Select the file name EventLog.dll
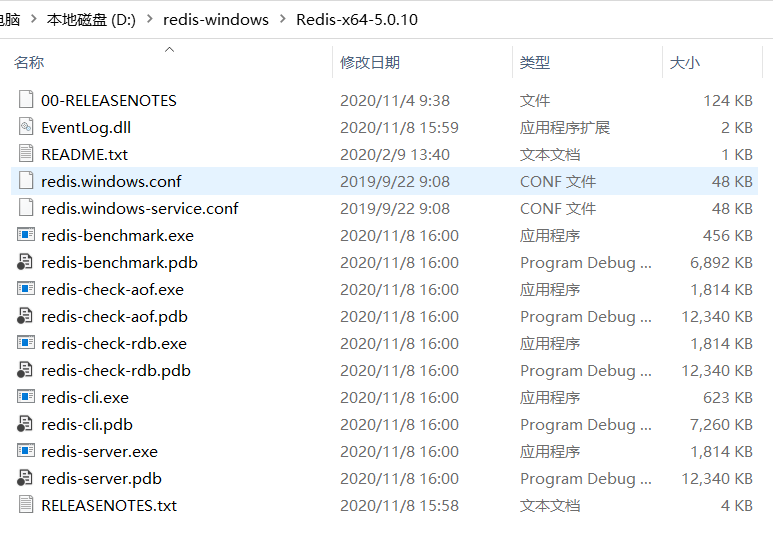The image size is (773, 535). pyautogui.click(x=86, y=128)
